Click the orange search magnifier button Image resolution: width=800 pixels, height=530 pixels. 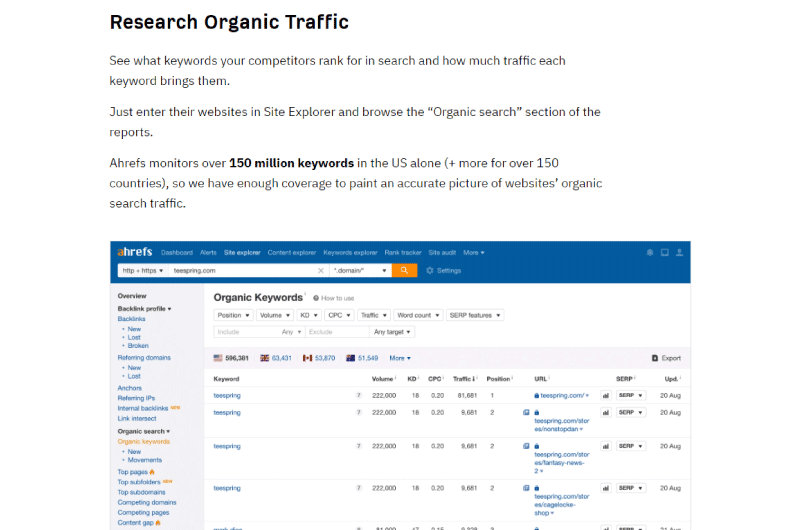tap(405, 270)
